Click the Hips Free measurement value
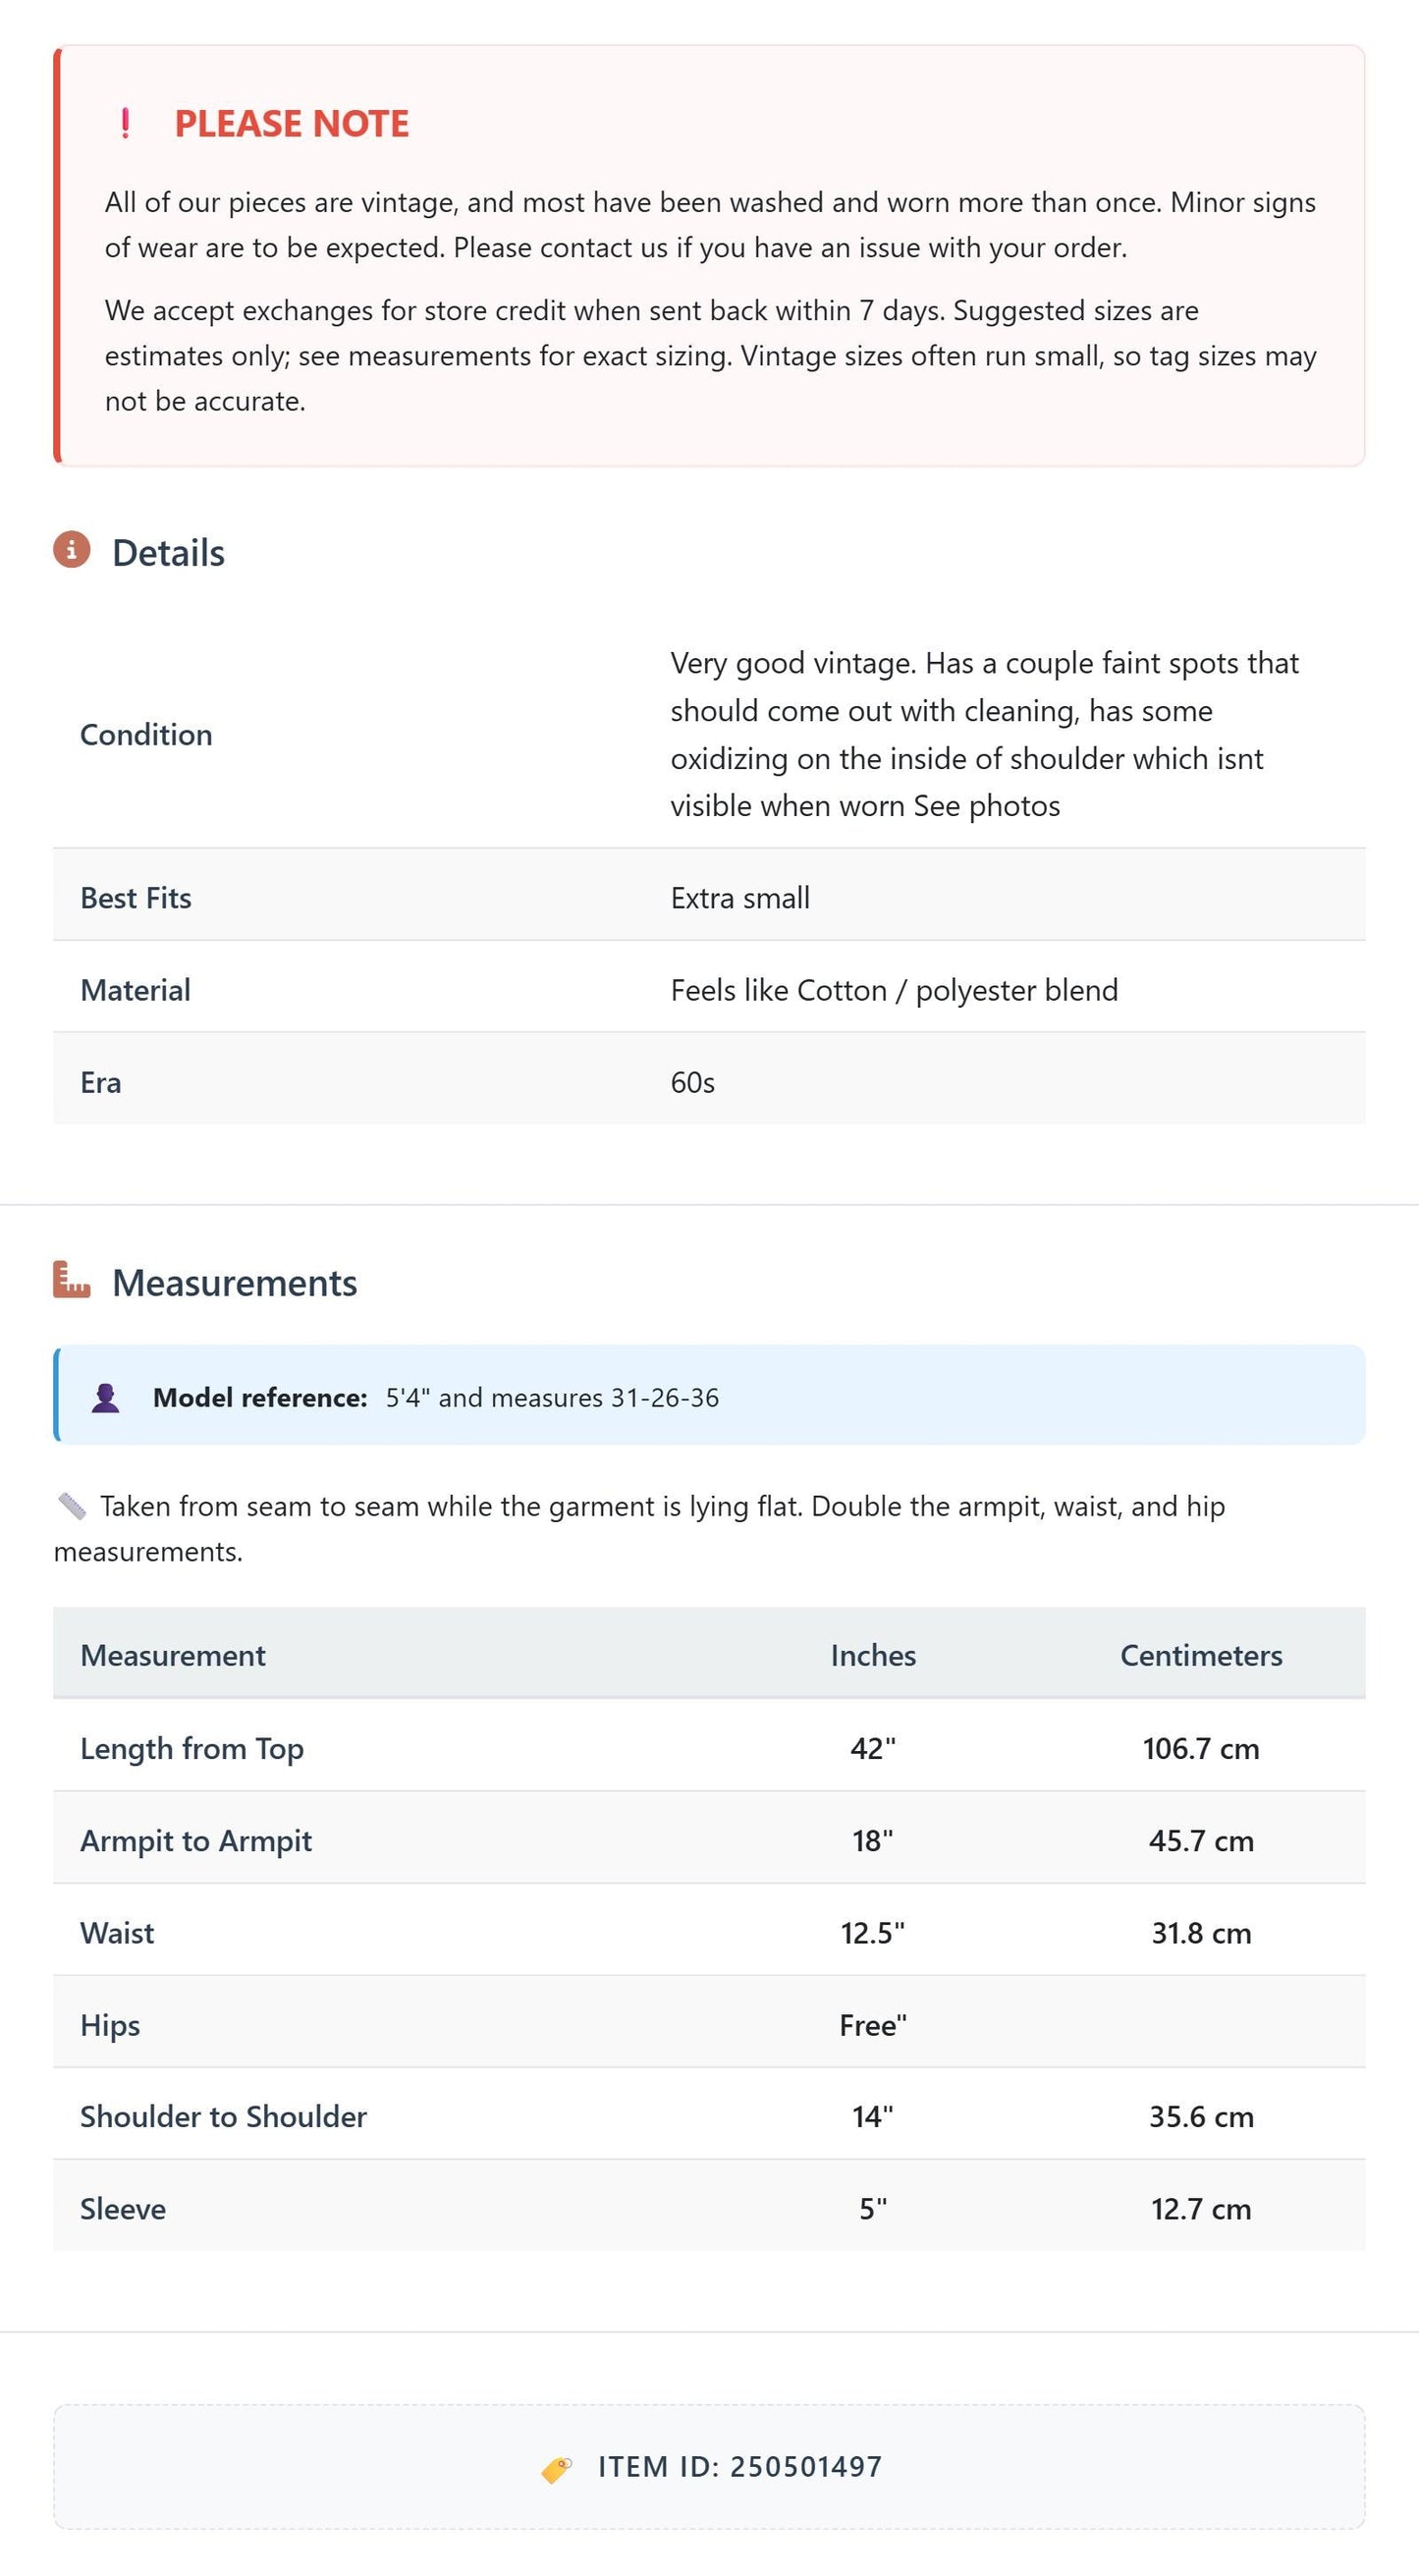1419x2576 pixels. point(873,2025)
